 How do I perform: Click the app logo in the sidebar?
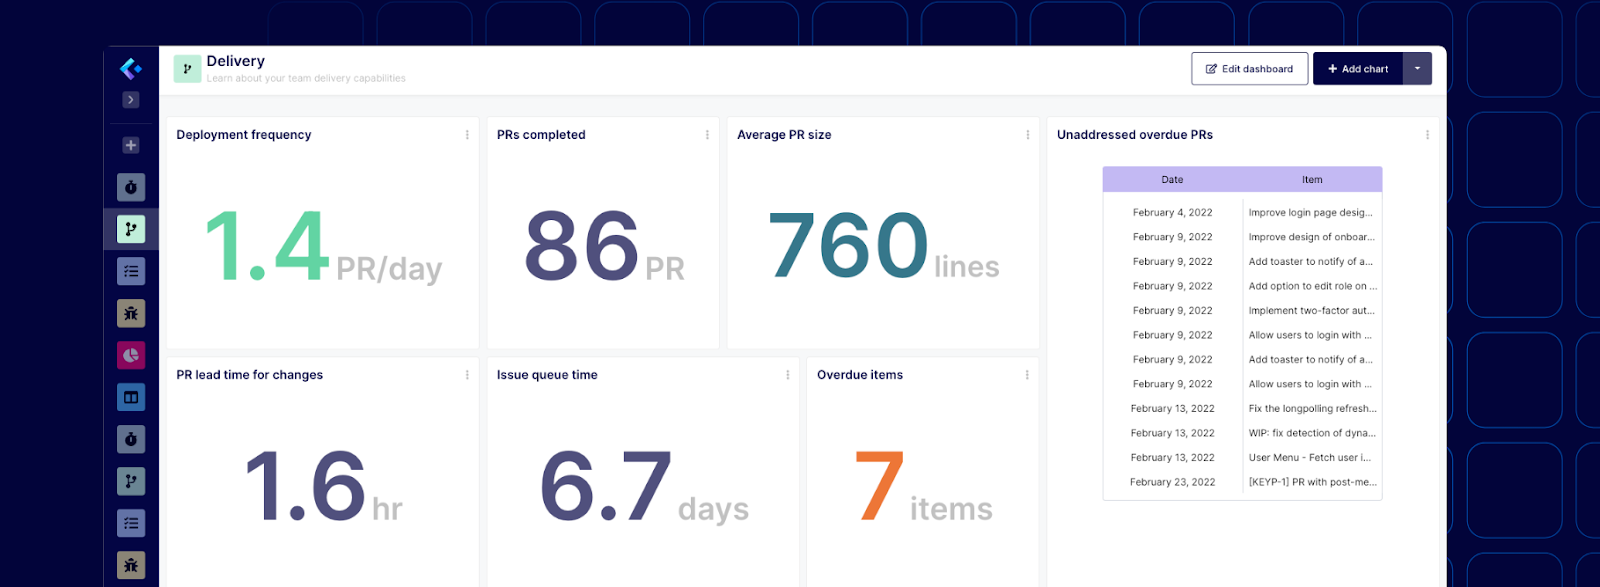[x=131, y=68]
